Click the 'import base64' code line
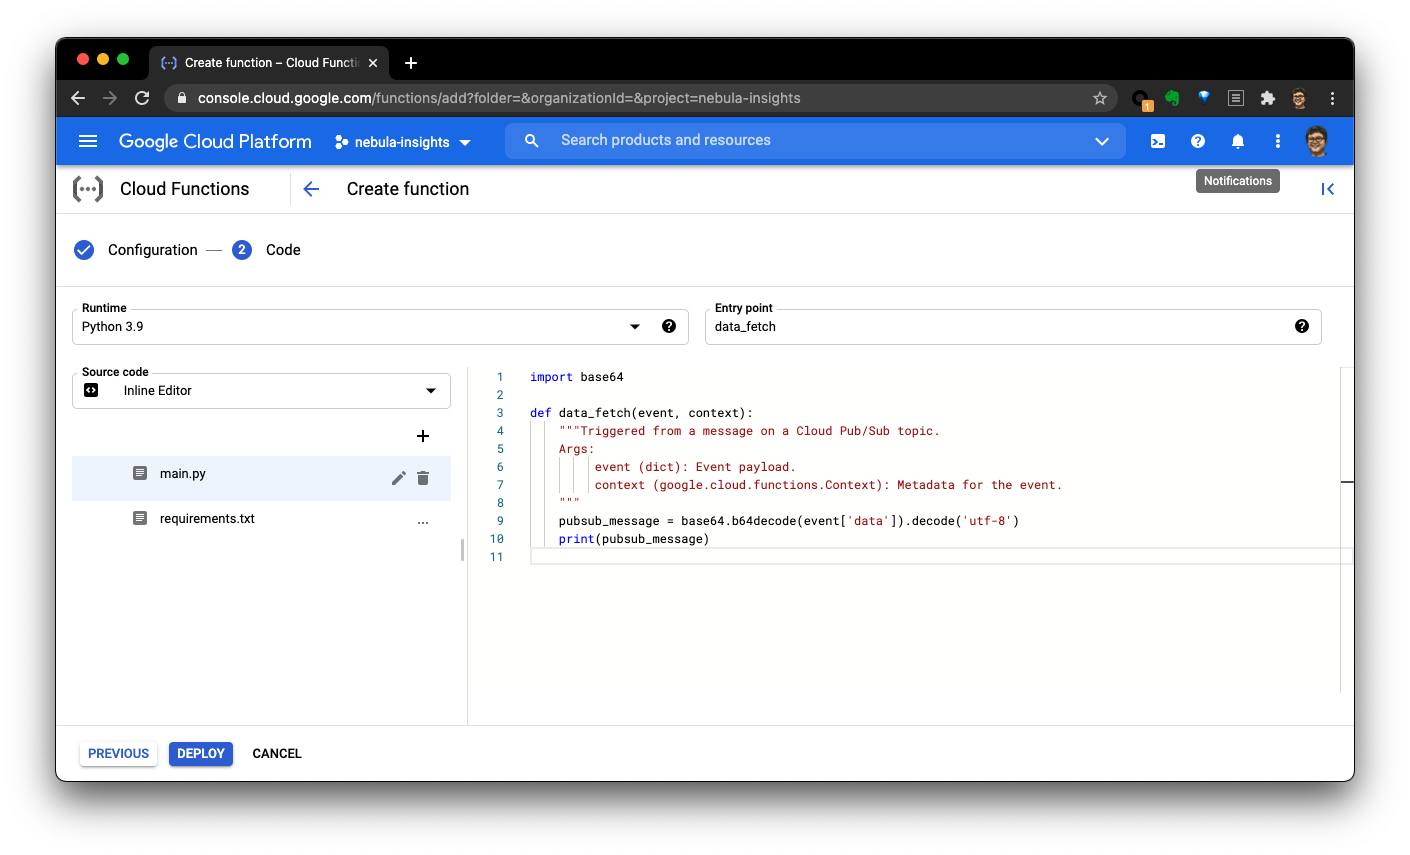The width and height of the screenshot is (1410, 855). 577,377
